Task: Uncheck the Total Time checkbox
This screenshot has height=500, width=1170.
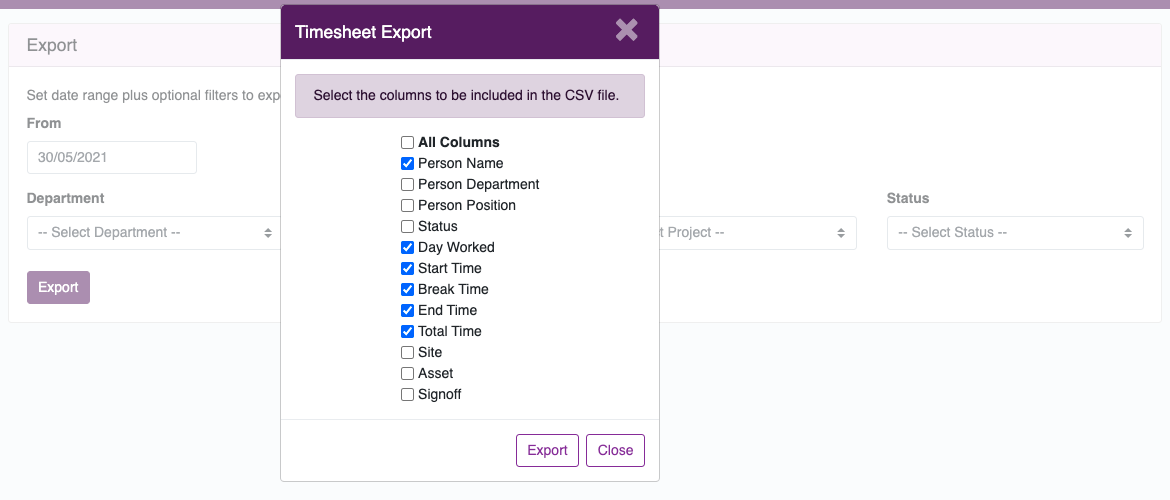Action: pos(407,331)
